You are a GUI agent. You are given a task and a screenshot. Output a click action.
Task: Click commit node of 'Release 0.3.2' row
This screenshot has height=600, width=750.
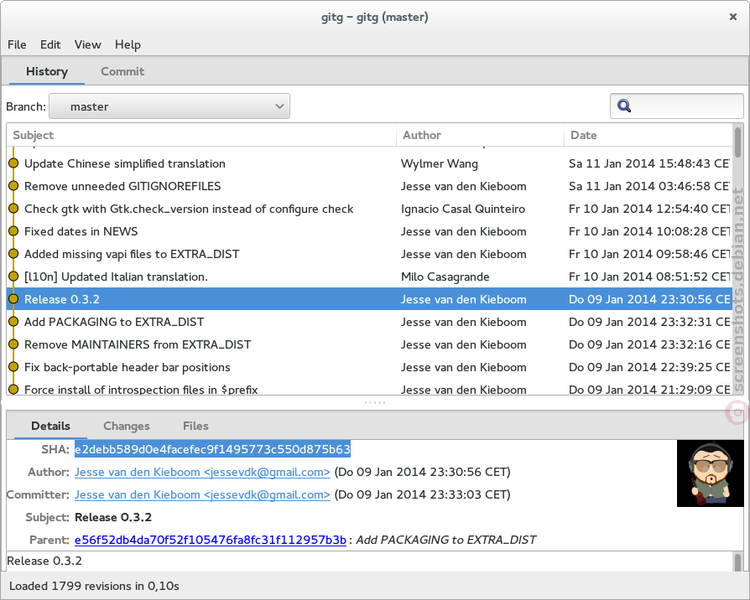click(13, 299)
